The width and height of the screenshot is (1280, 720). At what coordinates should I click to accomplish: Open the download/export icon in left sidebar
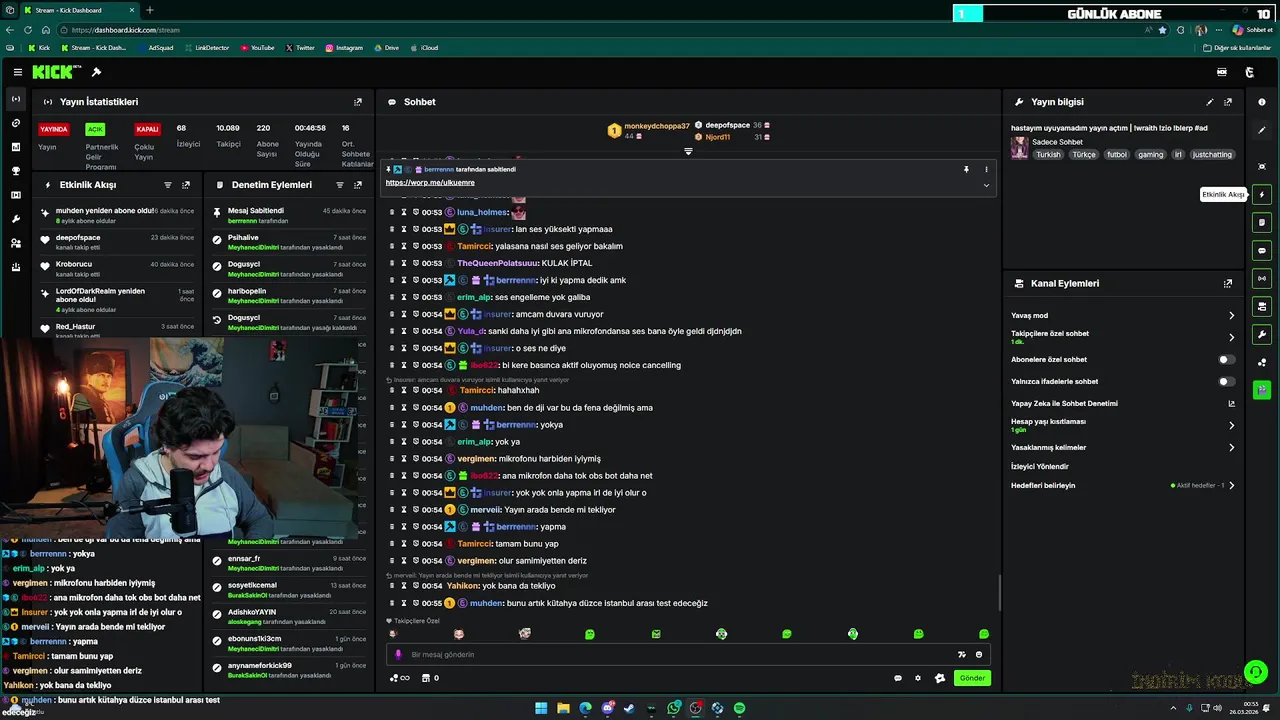tap(15, 267)
